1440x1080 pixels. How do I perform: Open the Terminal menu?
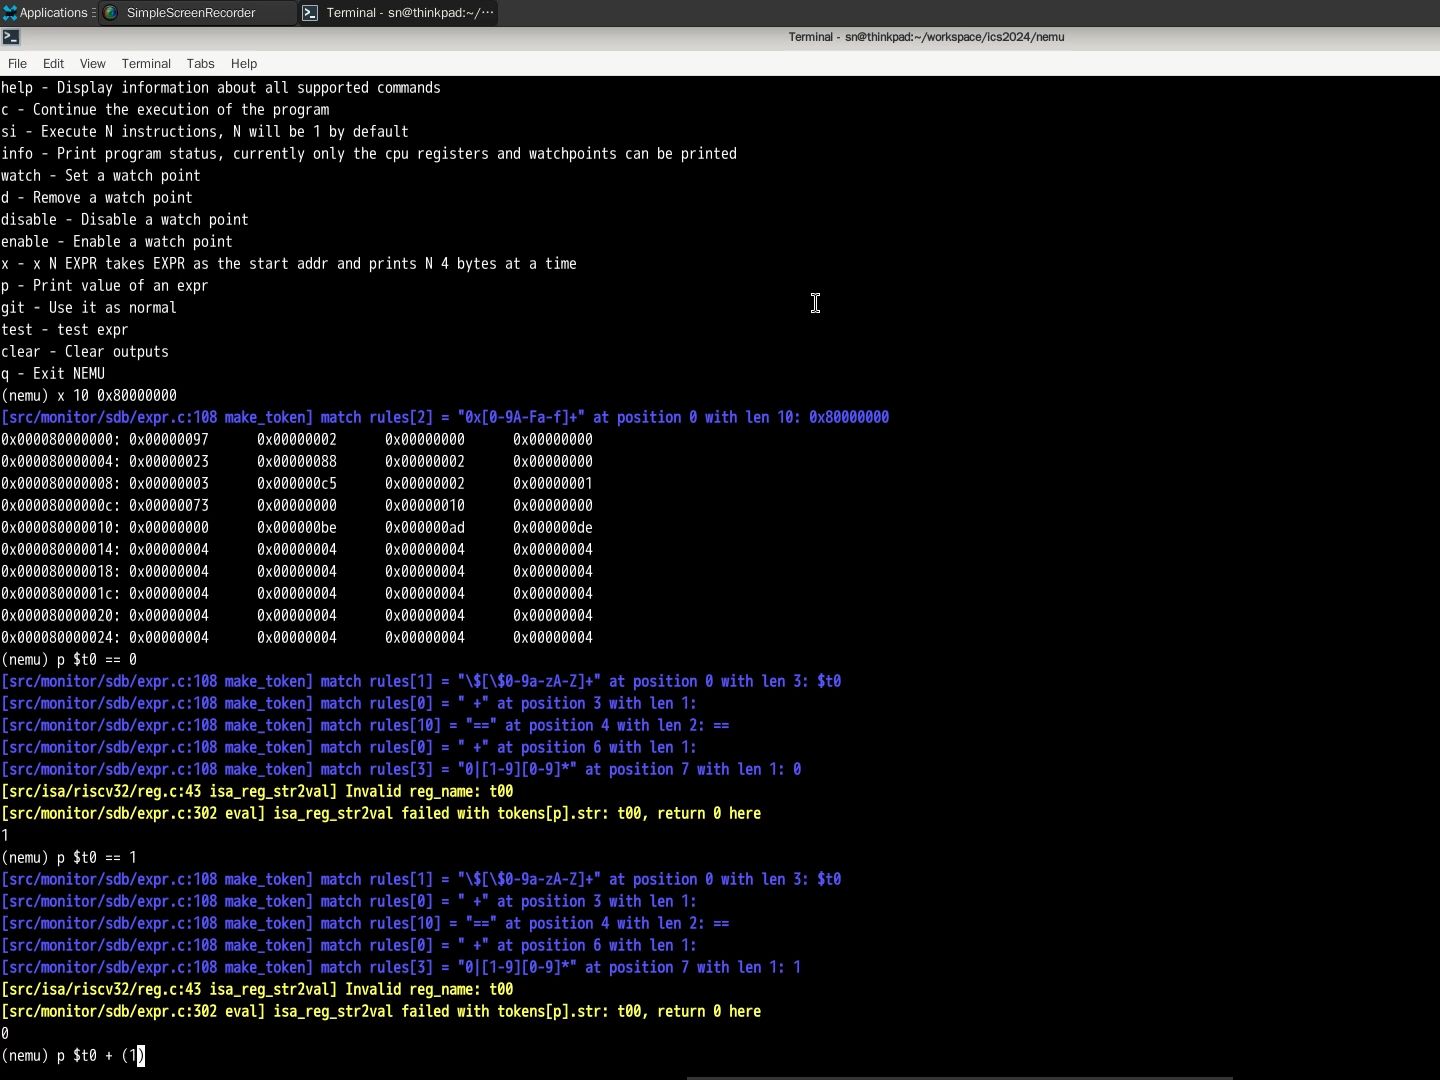146,63
